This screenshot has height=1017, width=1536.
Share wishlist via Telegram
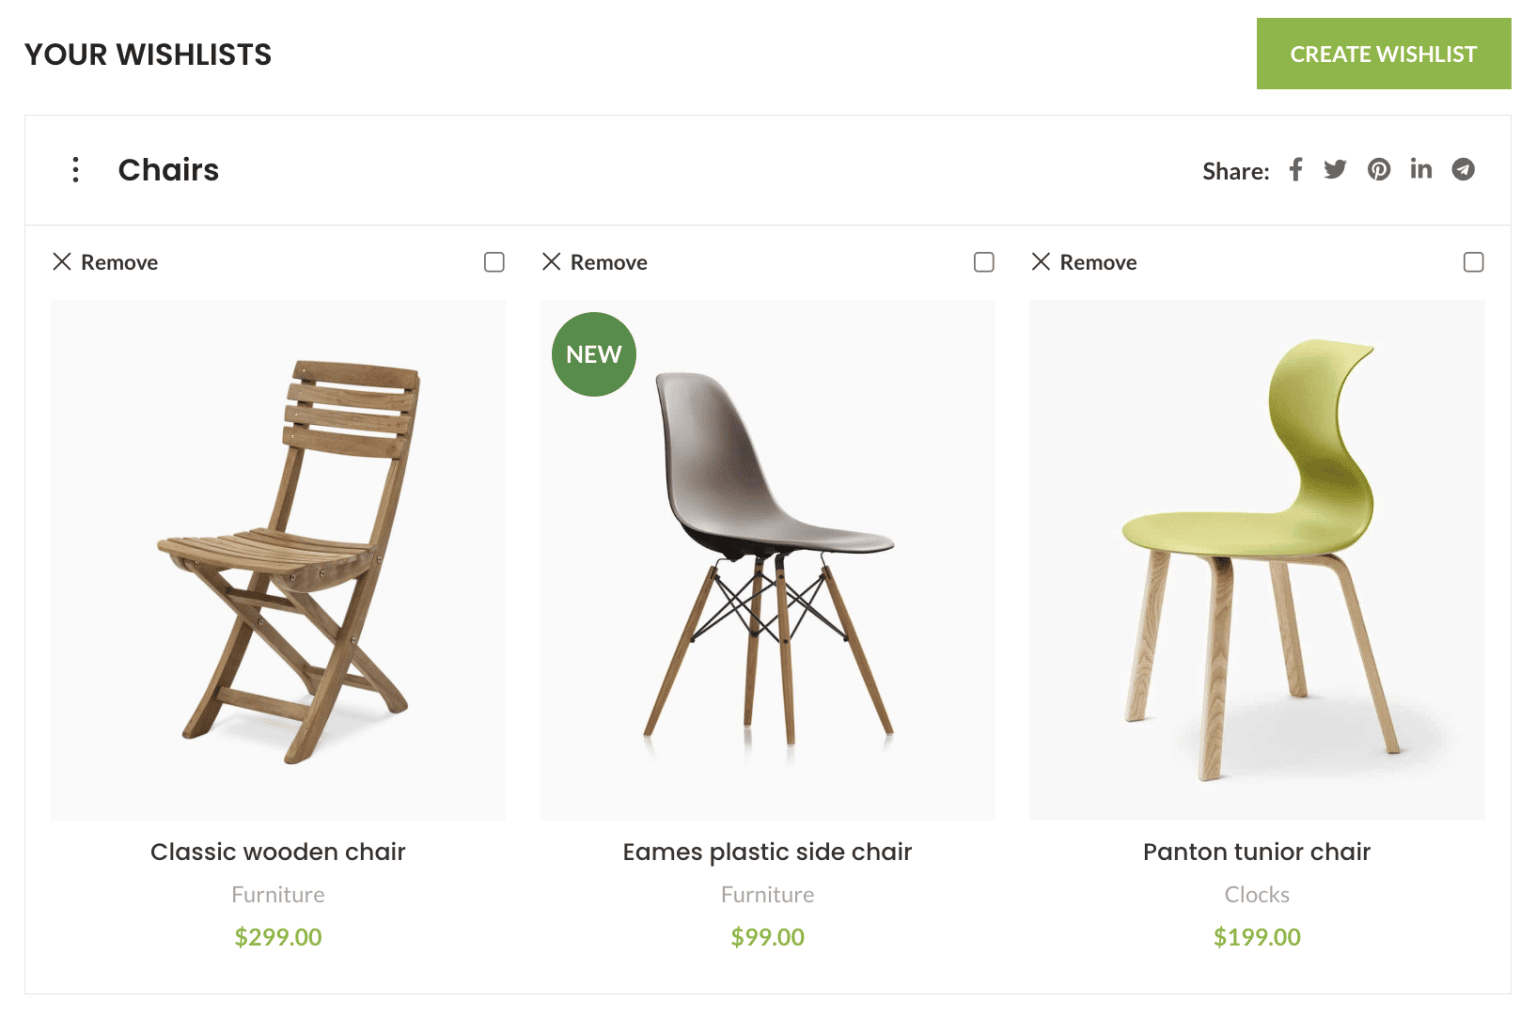1463,170
